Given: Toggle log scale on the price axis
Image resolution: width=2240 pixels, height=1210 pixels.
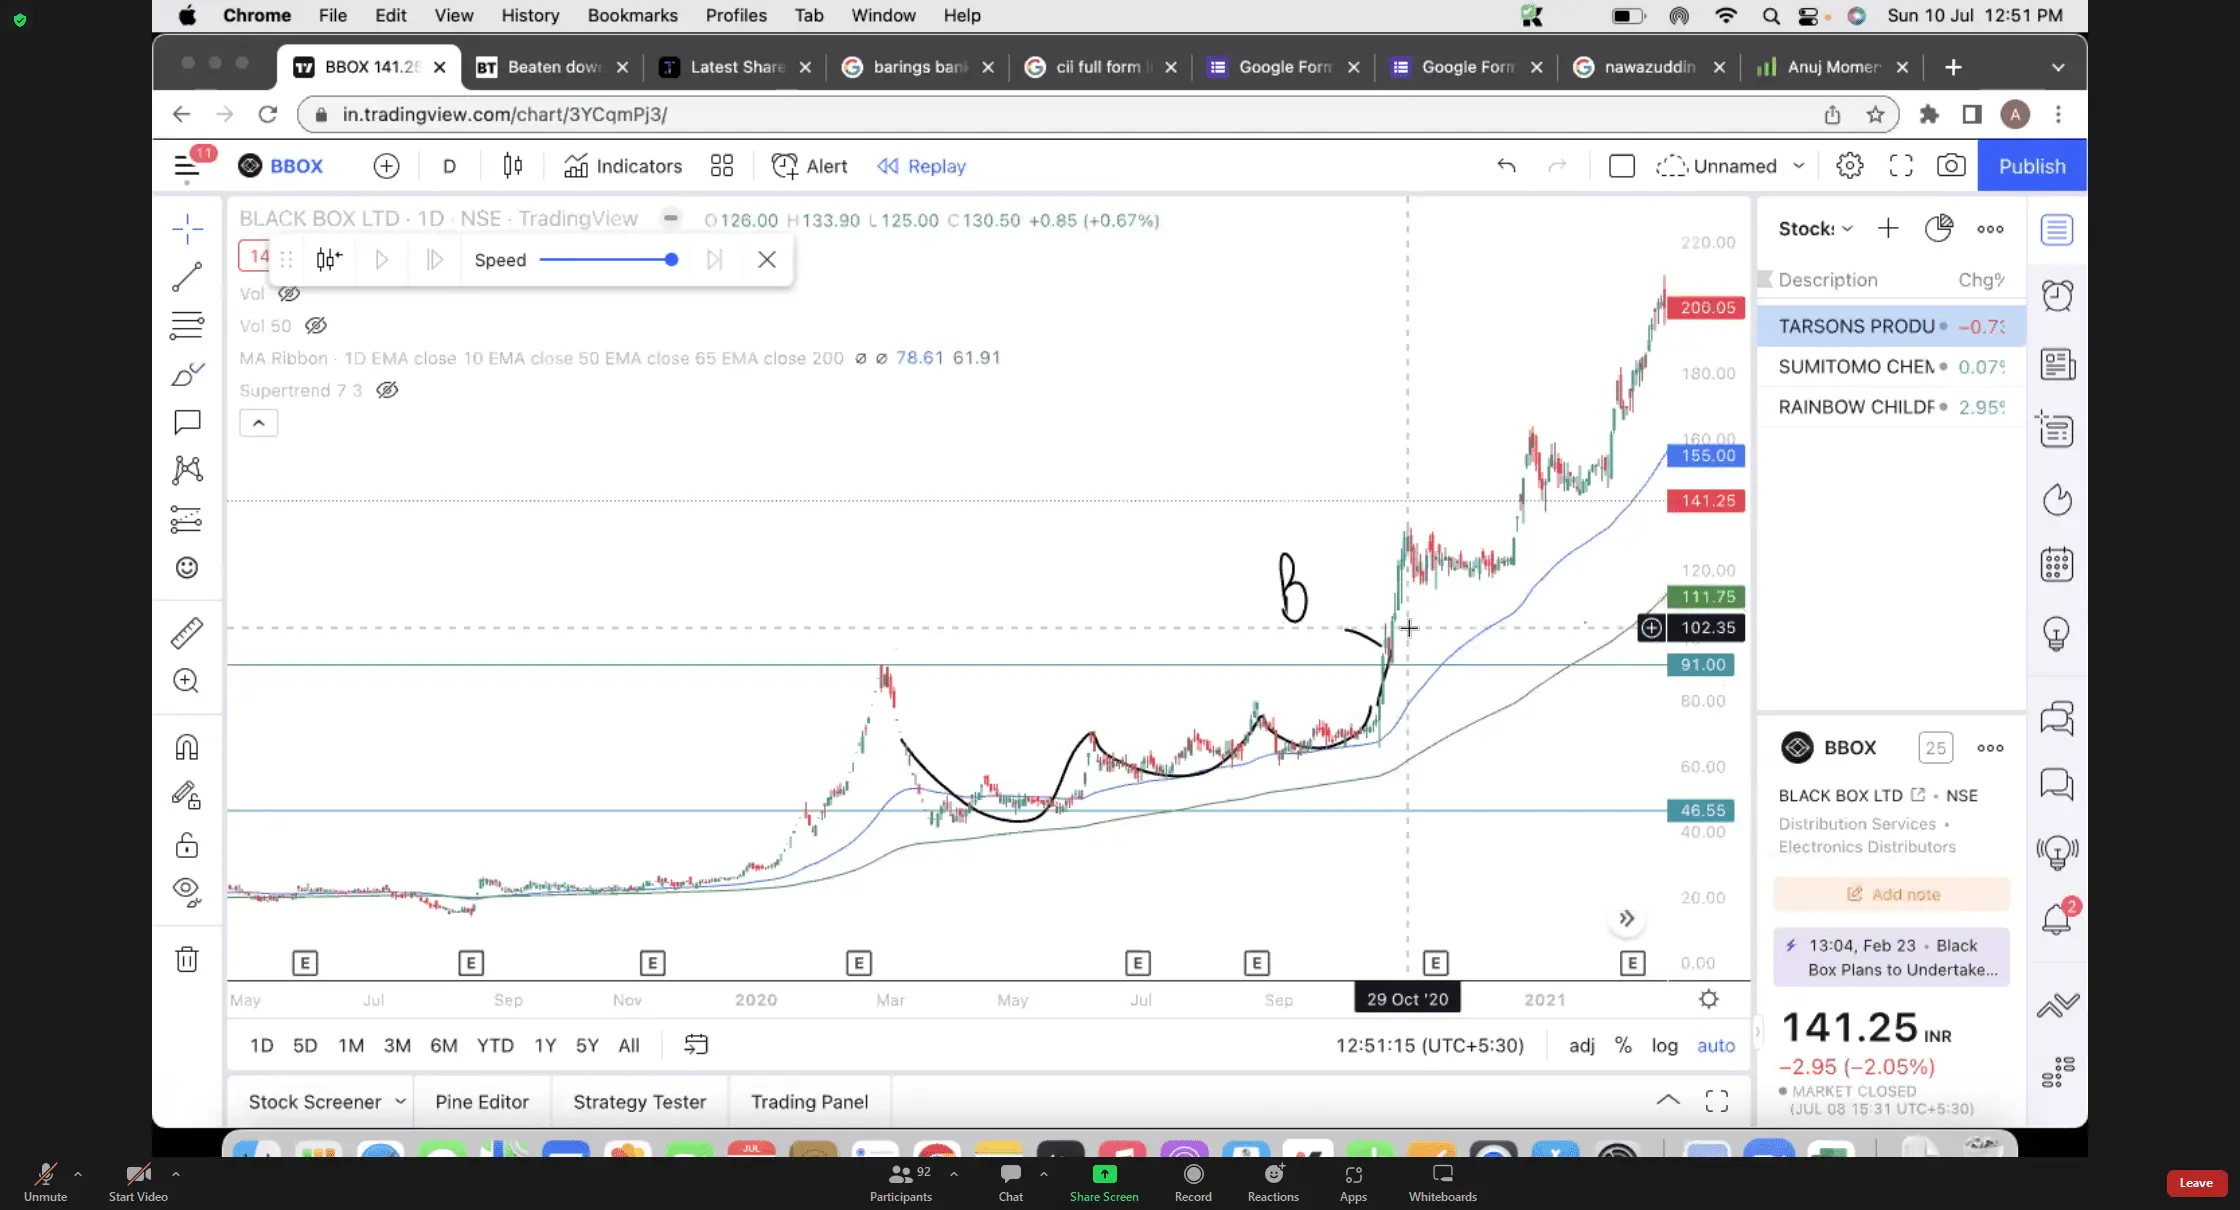Looking at the screenshot, I should click(1664, 1045).
